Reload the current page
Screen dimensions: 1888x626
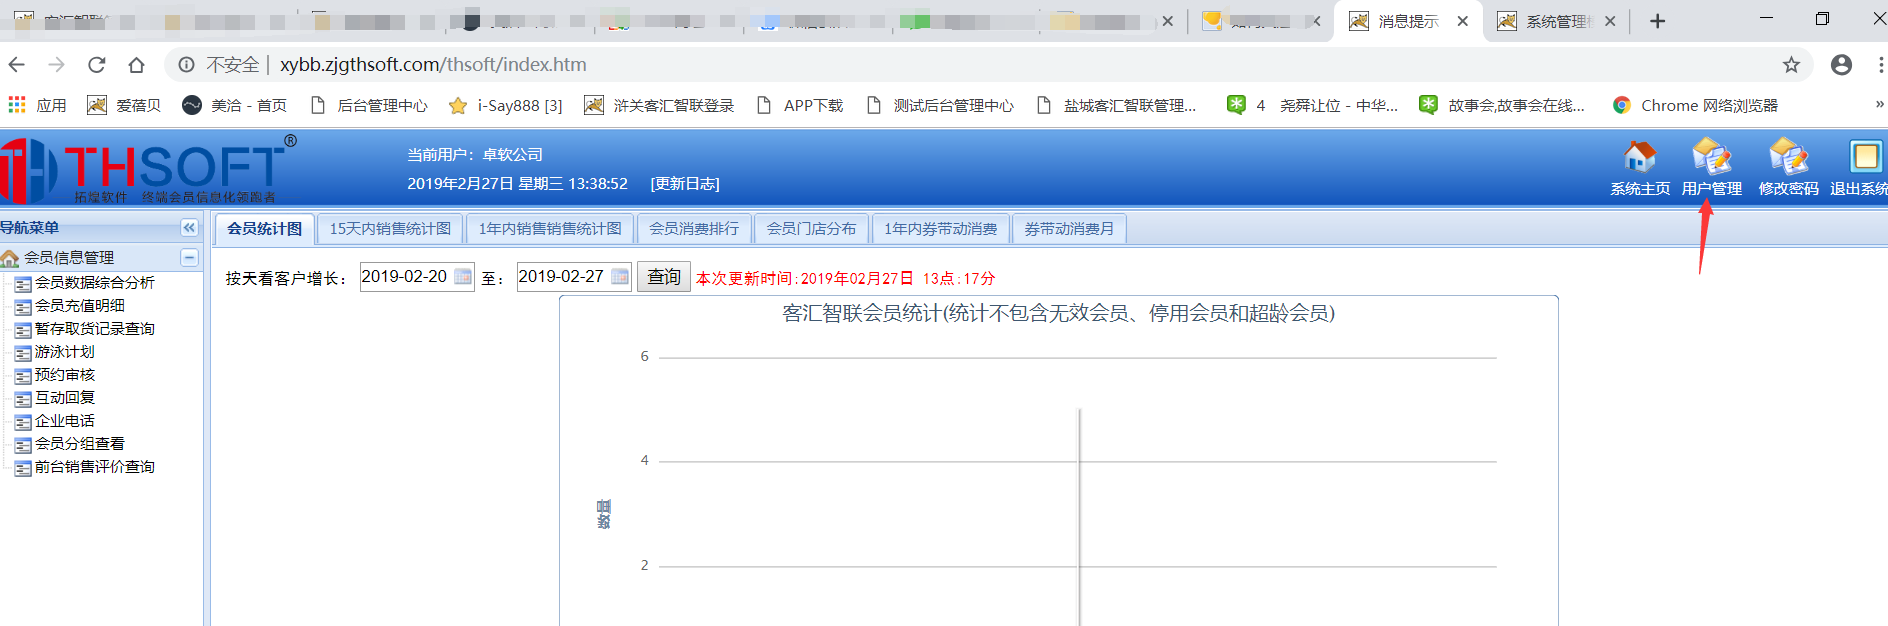(x=97, y=65)
